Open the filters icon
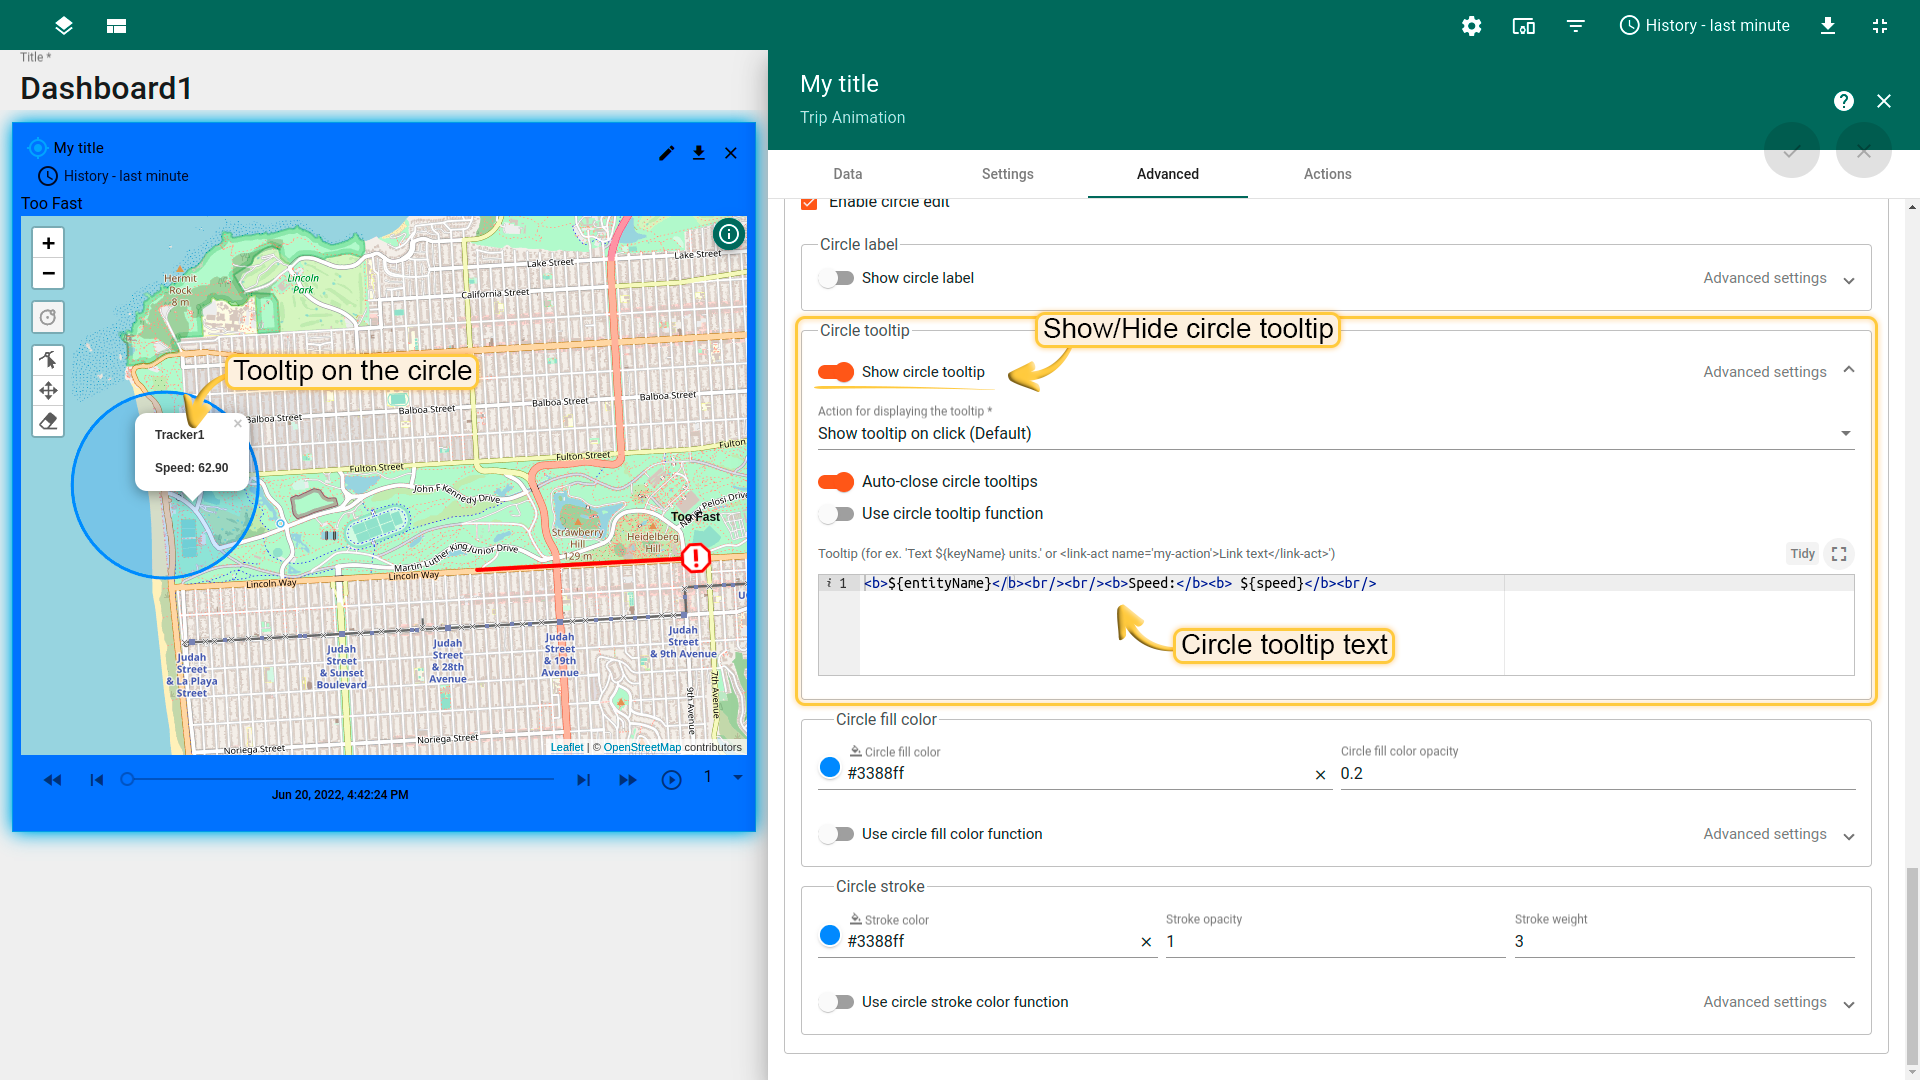This screenshot has height=1080, width=1920. 1575,26
